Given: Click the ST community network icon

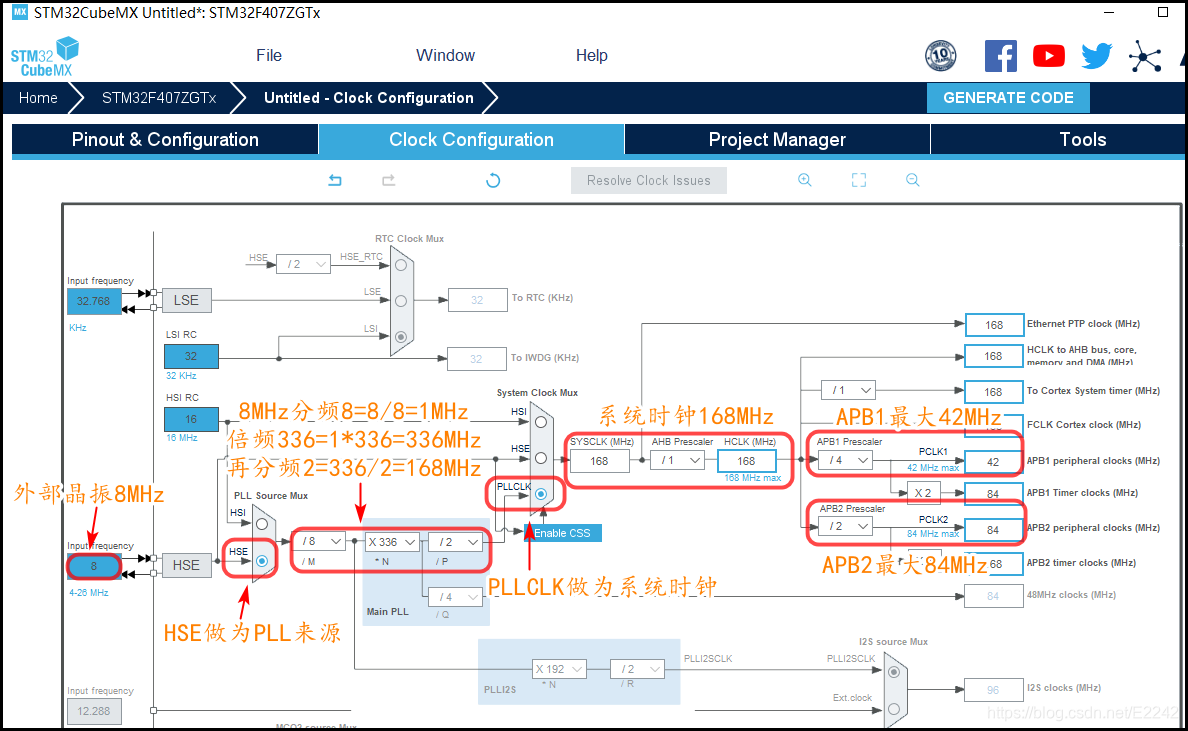Looking at the screenshot, I should [1145, 57].
